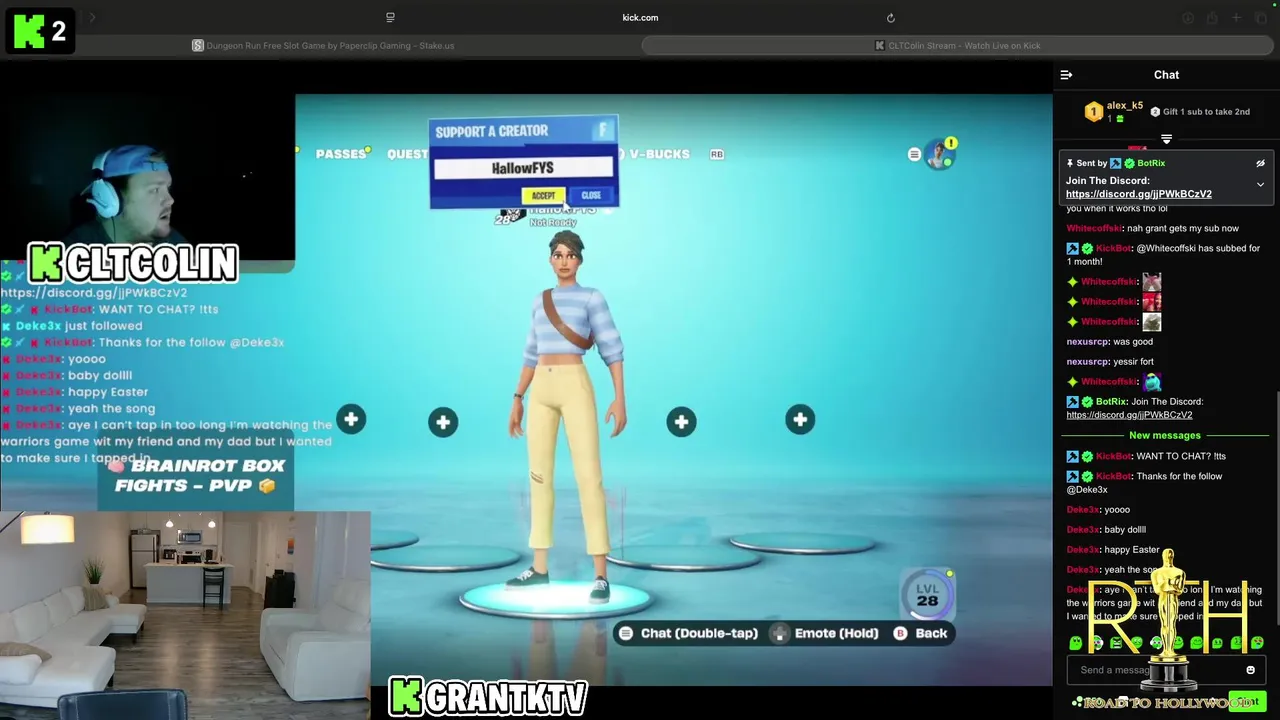This screenshot has height=720, width=1280.
Task: Click nexusrcp username on 'was good' message
Action: (1087, 342)
